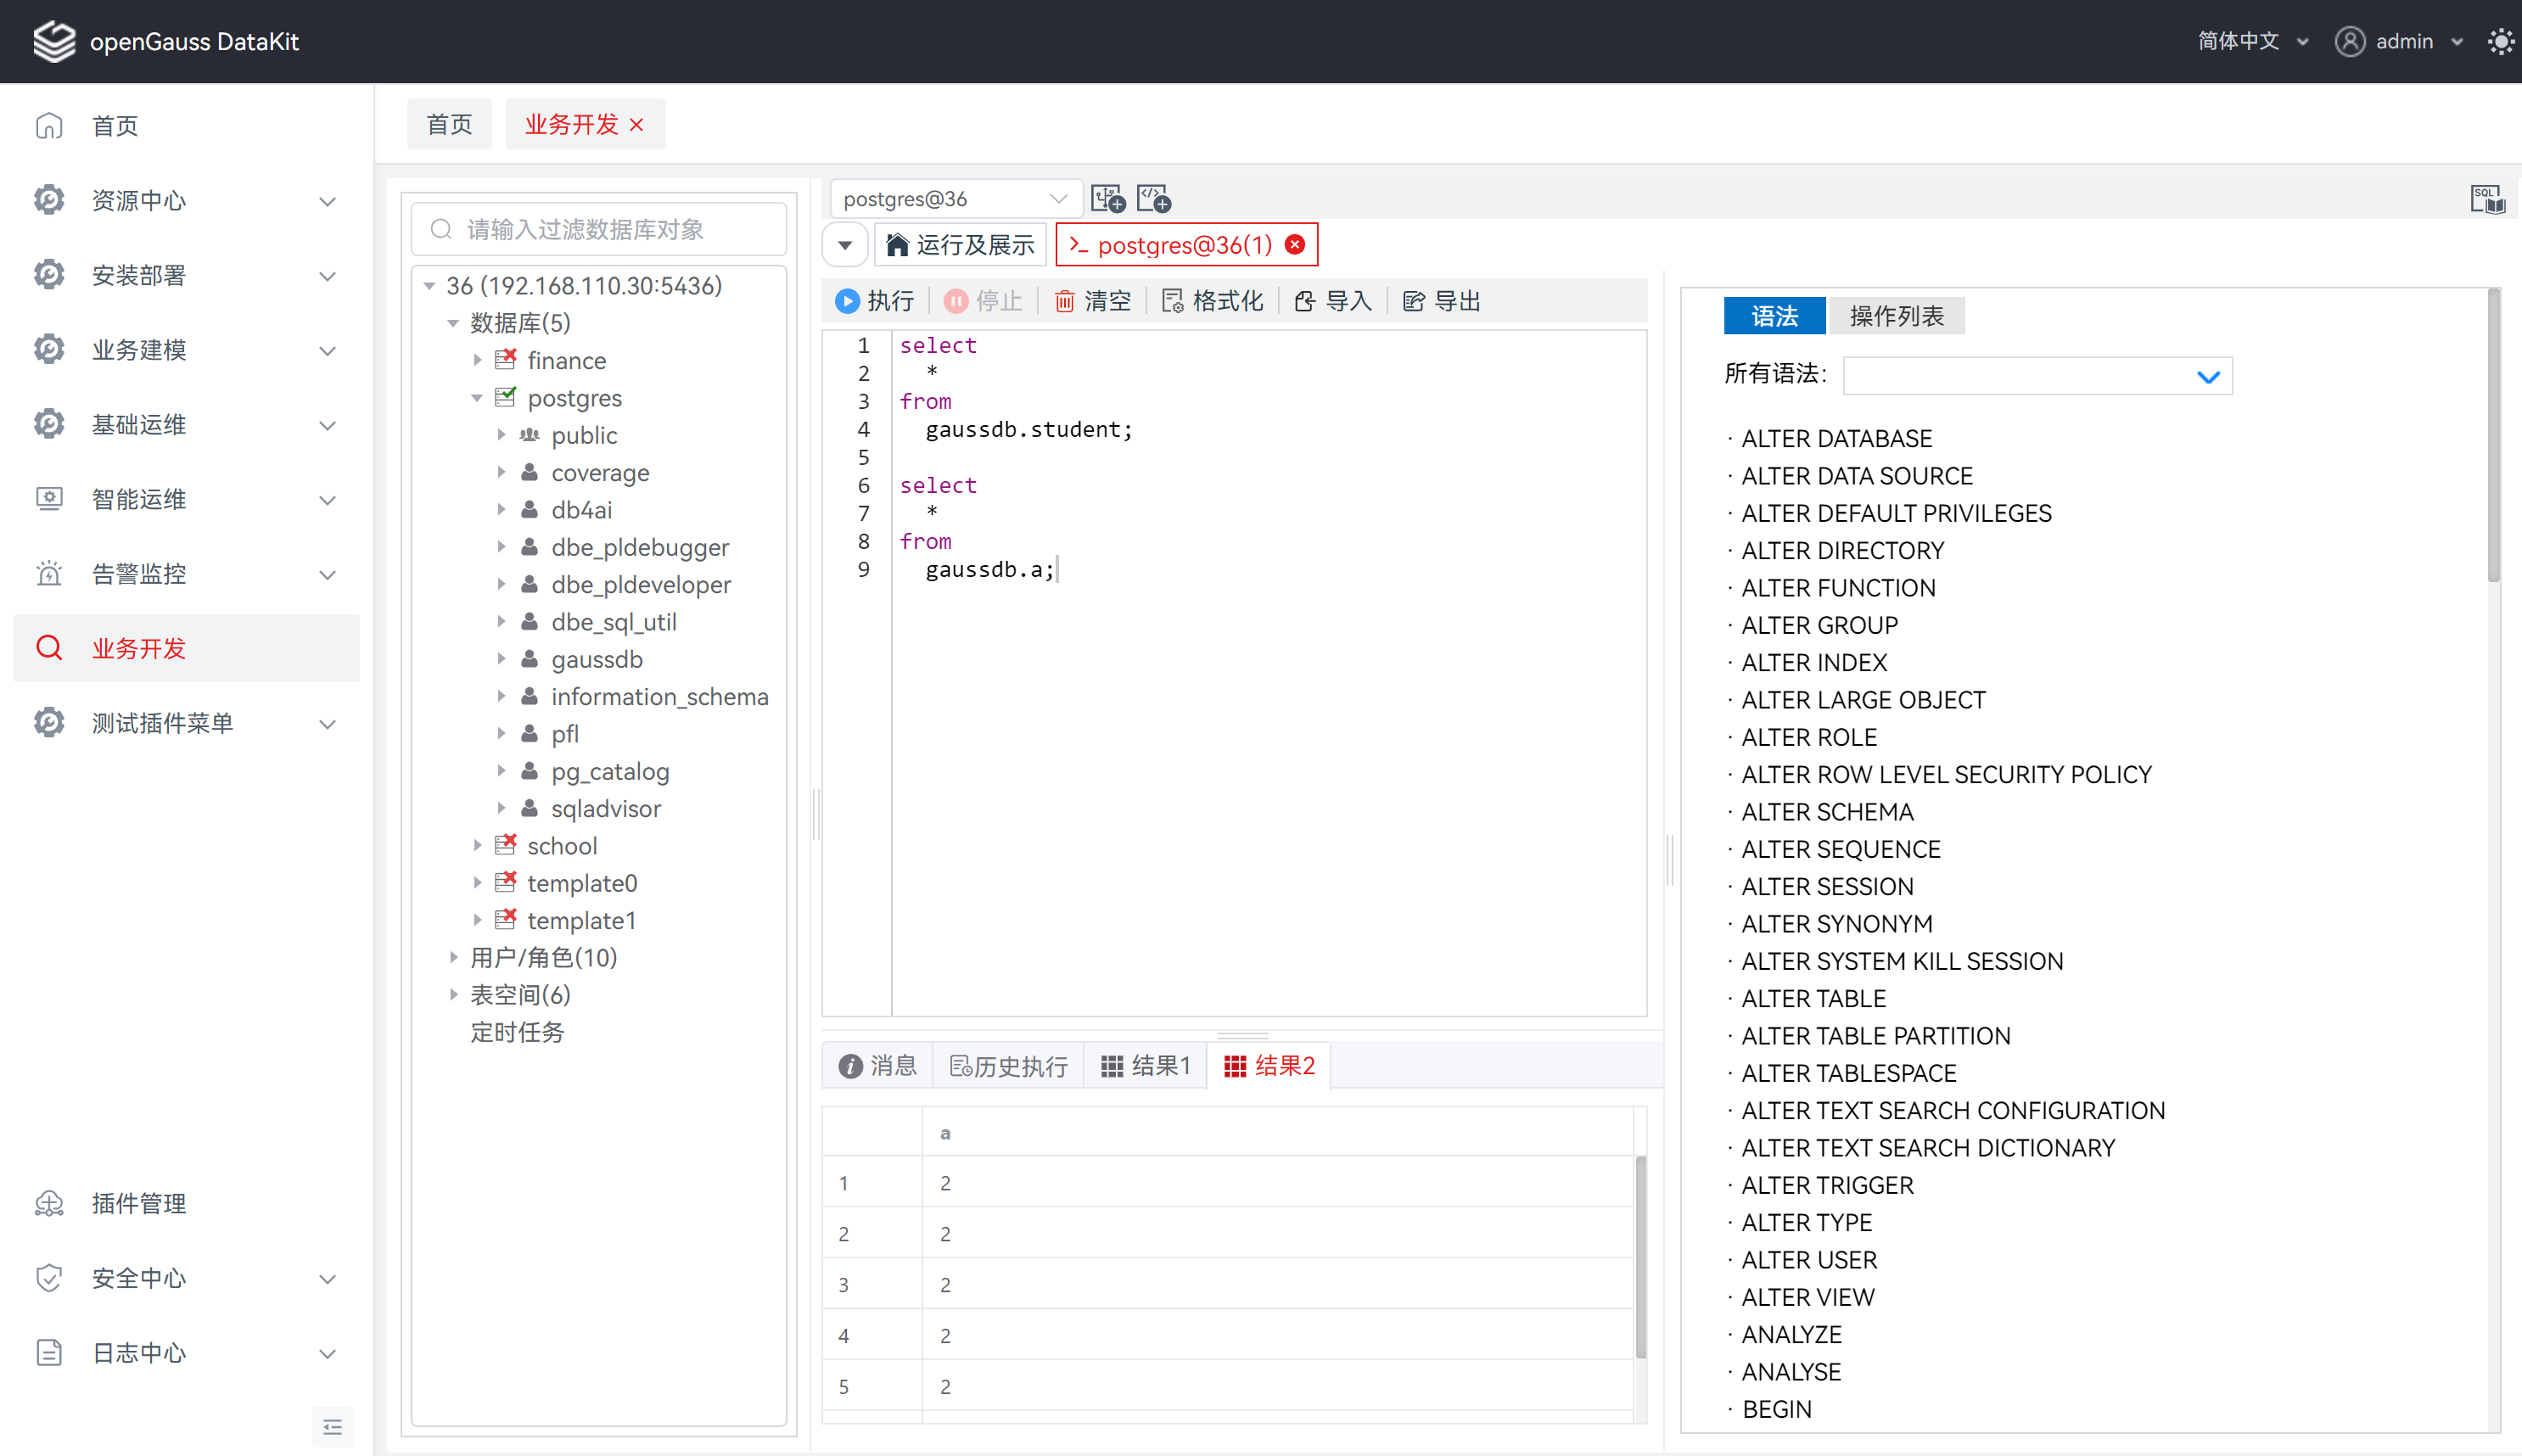The width and height of the screenshot is (2522, 1456).
Task: Open the admin user account icon
Action: point(2349,41)
